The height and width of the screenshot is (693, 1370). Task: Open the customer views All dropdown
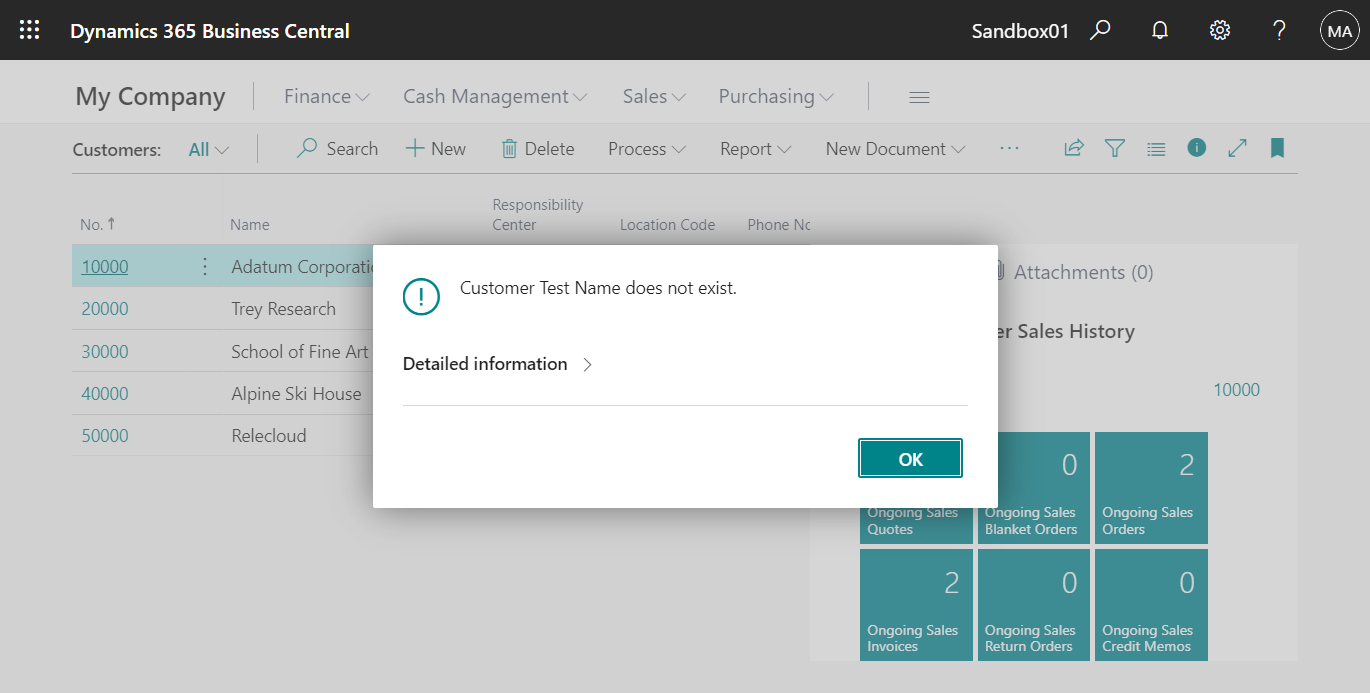click(x=207, y=148)
